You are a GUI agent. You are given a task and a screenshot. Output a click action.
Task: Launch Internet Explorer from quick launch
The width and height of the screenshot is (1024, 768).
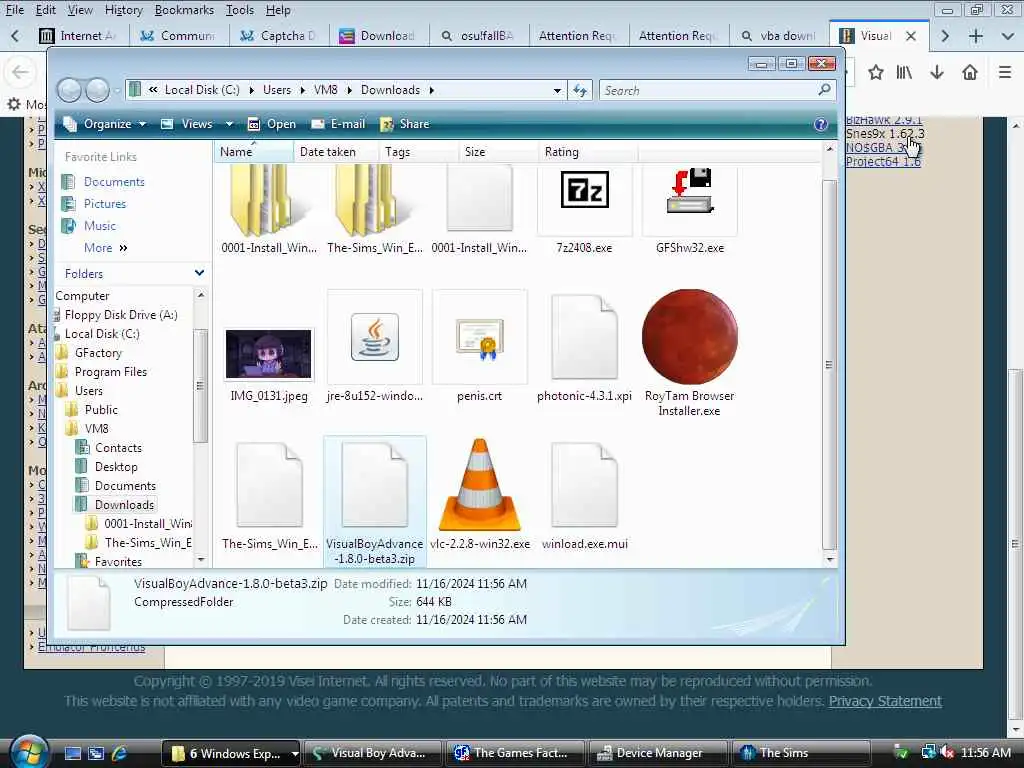[x=120, y=753]
